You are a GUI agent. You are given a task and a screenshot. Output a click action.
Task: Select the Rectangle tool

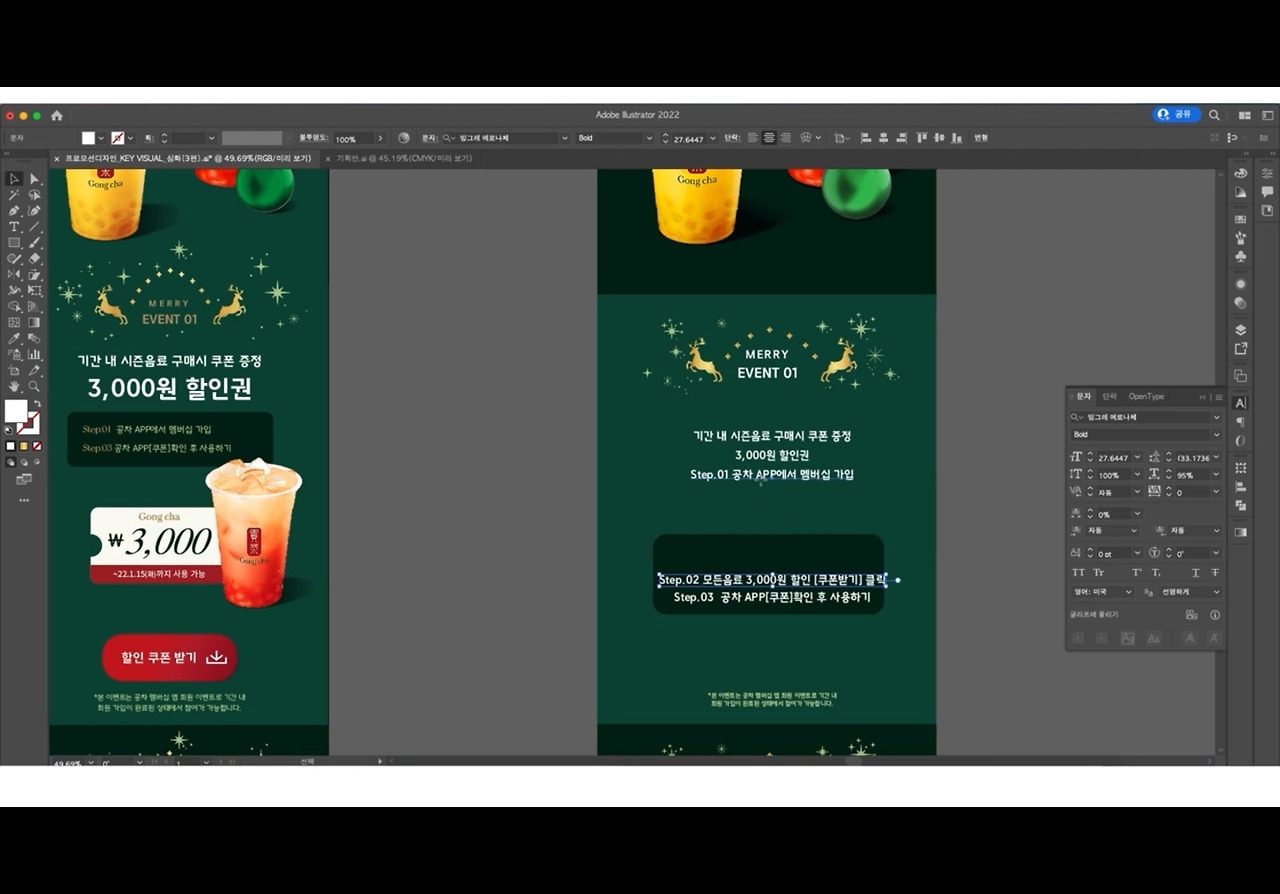(14, 243)
